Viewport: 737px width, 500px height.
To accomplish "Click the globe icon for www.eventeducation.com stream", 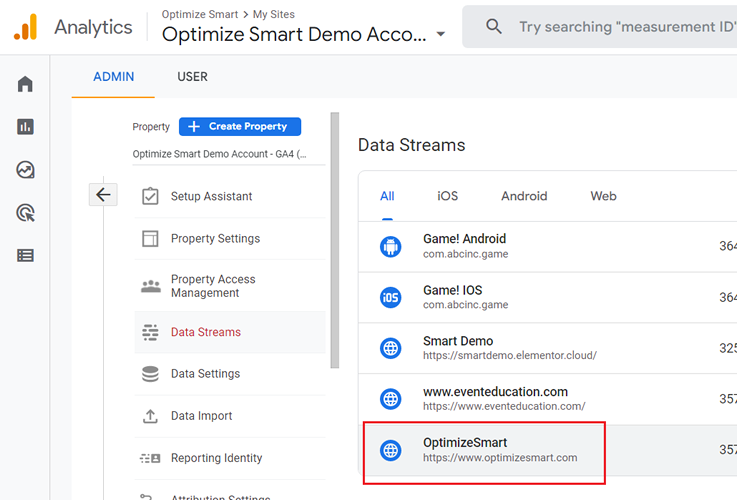I will (x=391, y=399).
